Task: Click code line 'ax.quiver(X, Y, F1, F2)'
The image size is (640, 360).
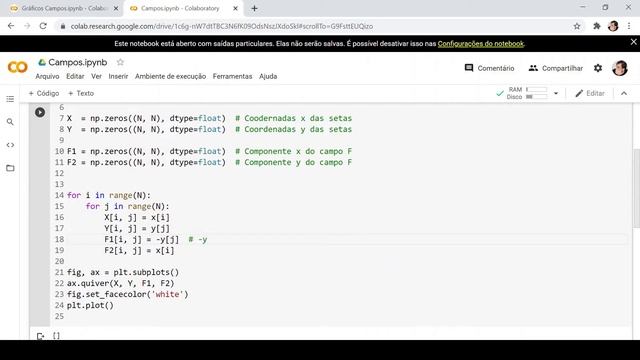Action: pos(120,283)
